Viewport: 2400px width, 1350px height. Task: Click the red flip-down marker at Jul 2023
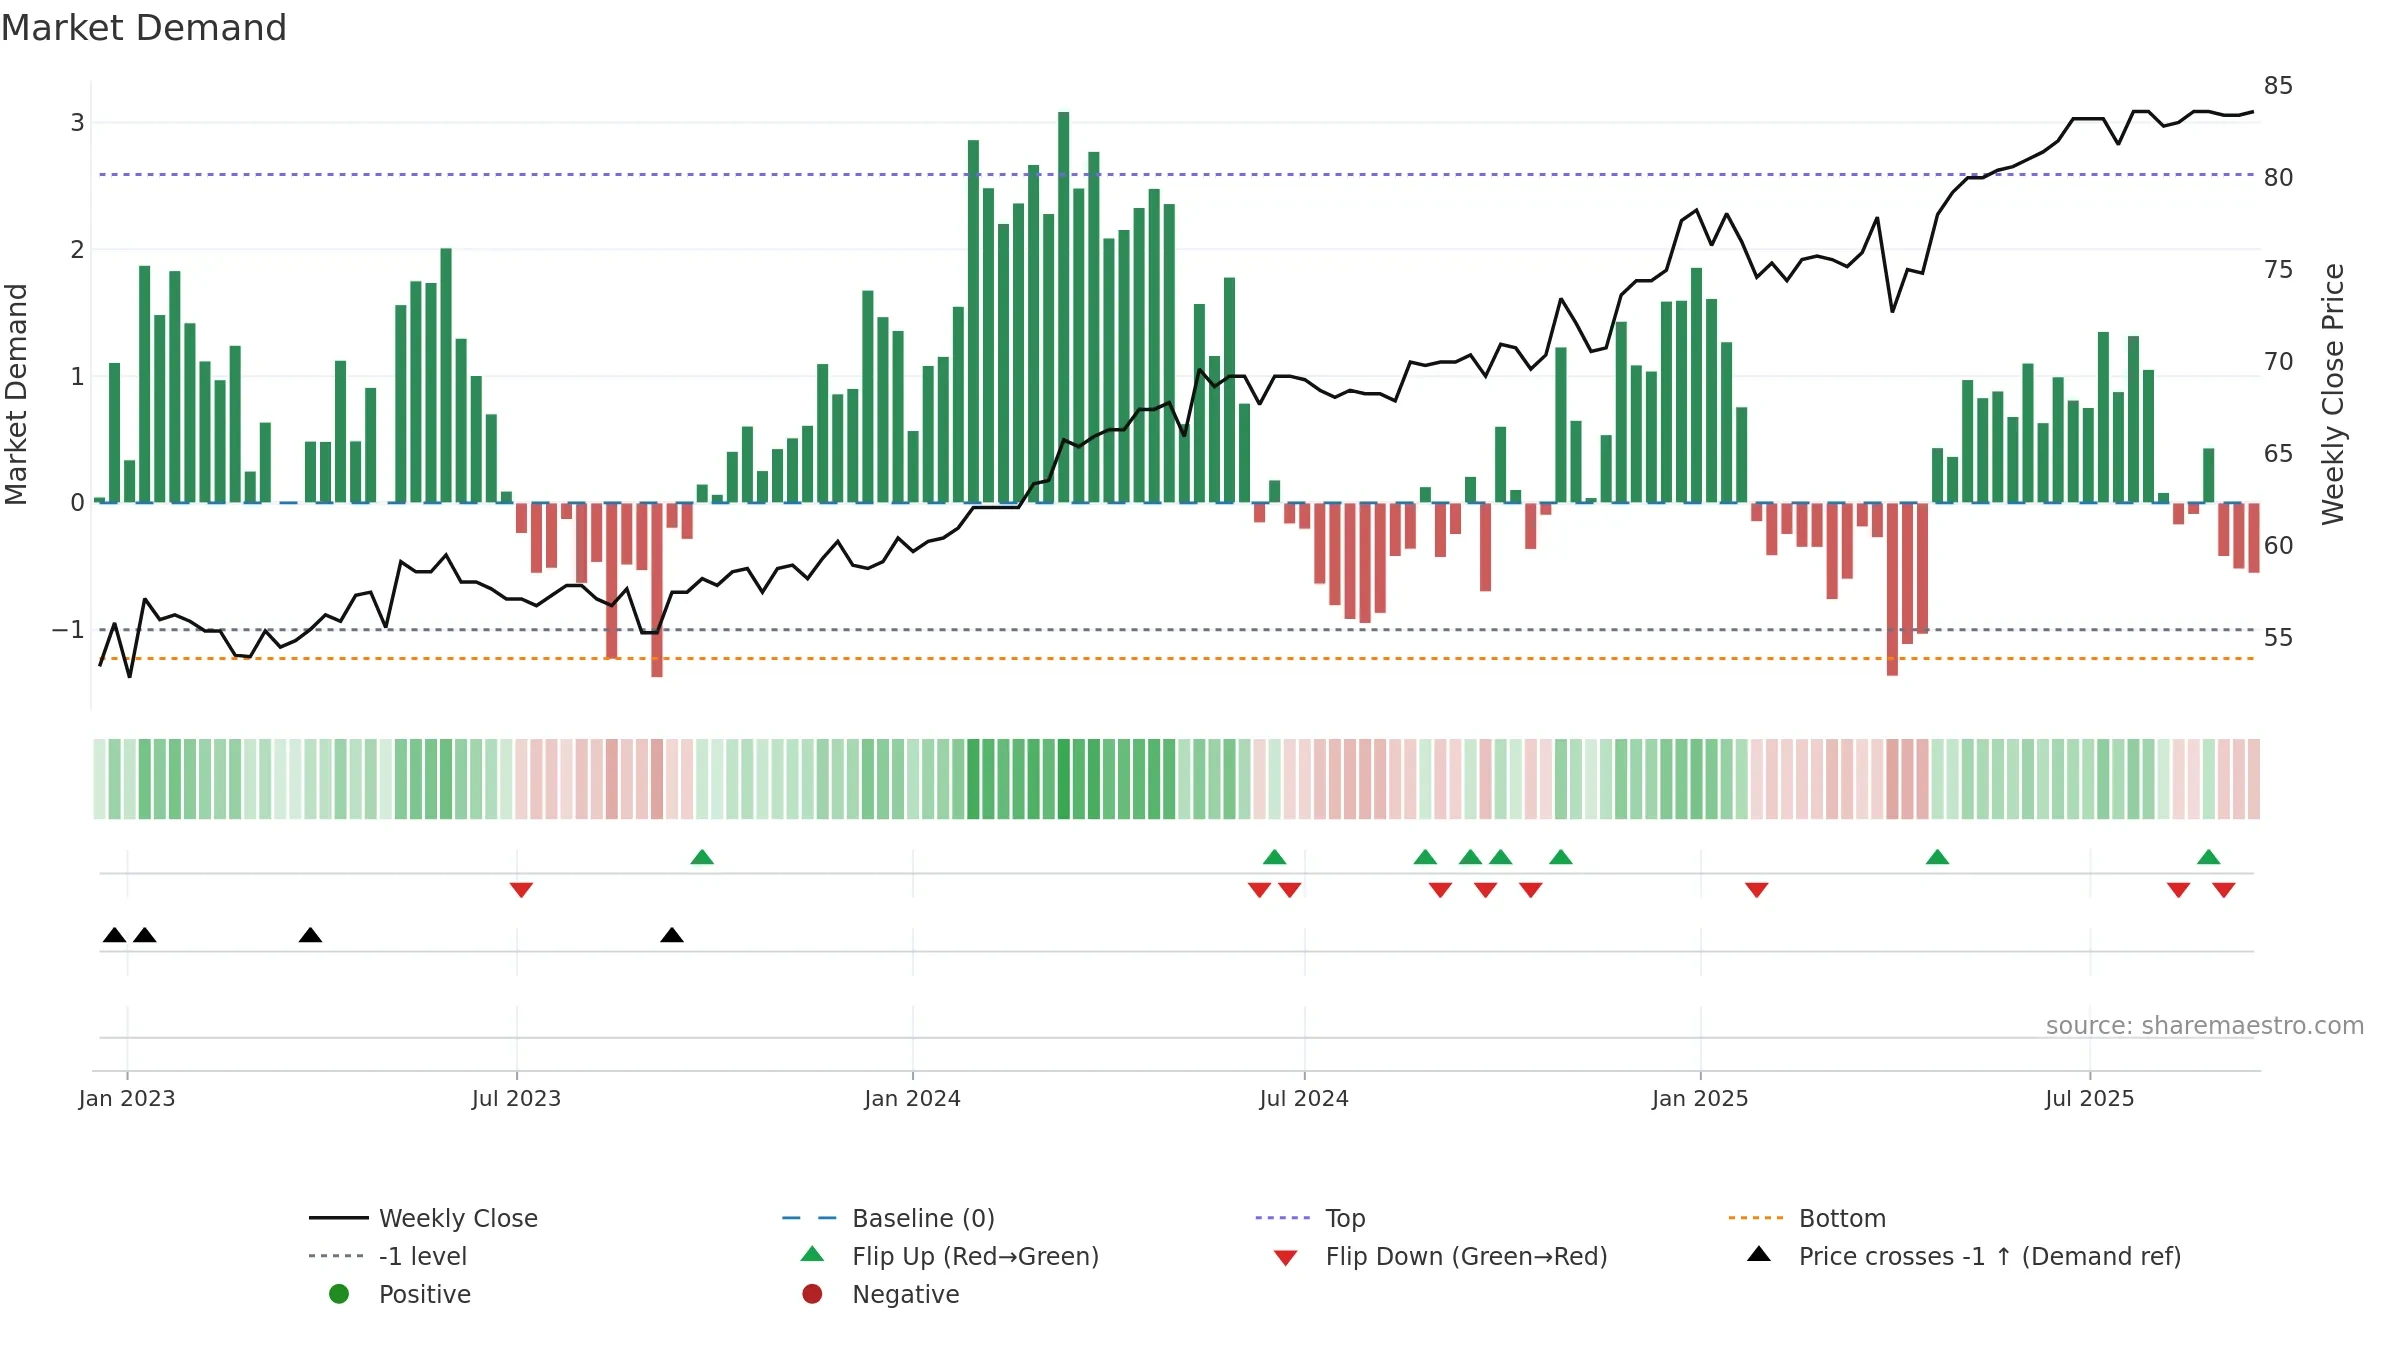[x=521, y=890]
